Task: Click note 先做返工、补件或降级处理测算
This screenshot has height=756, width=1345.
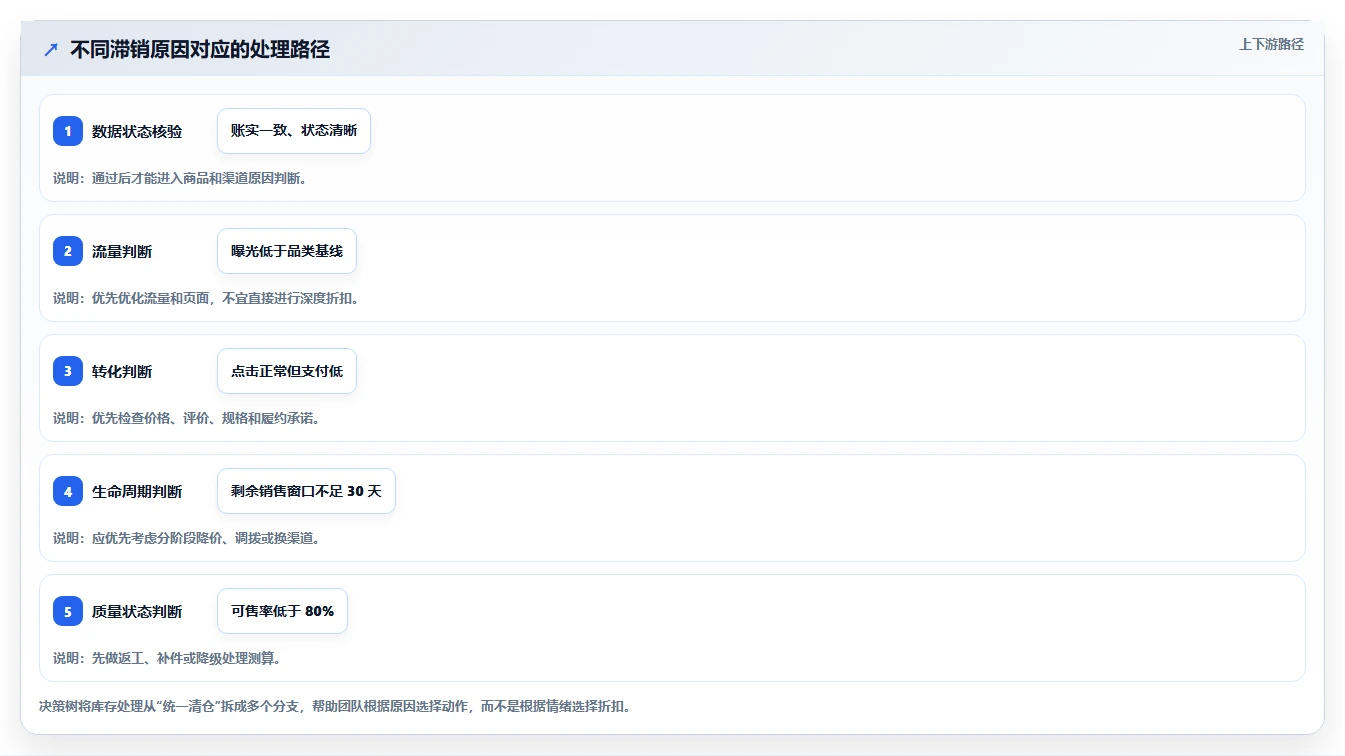Action: click(167, 658)
